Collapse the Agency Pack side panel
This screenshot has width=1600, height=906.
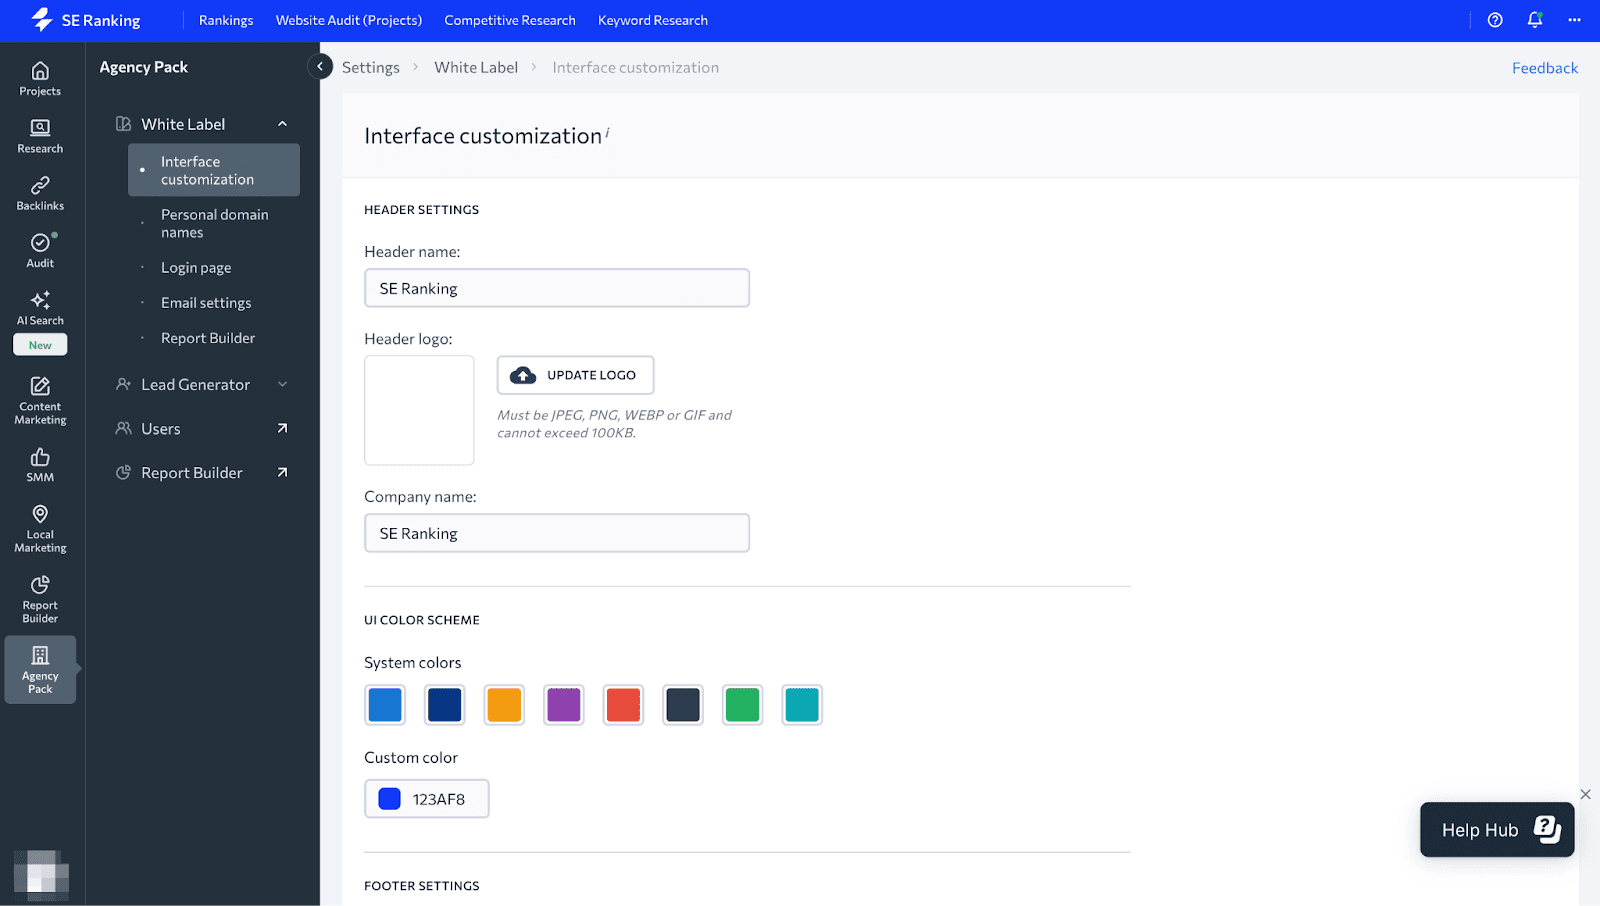pos(319,67)
